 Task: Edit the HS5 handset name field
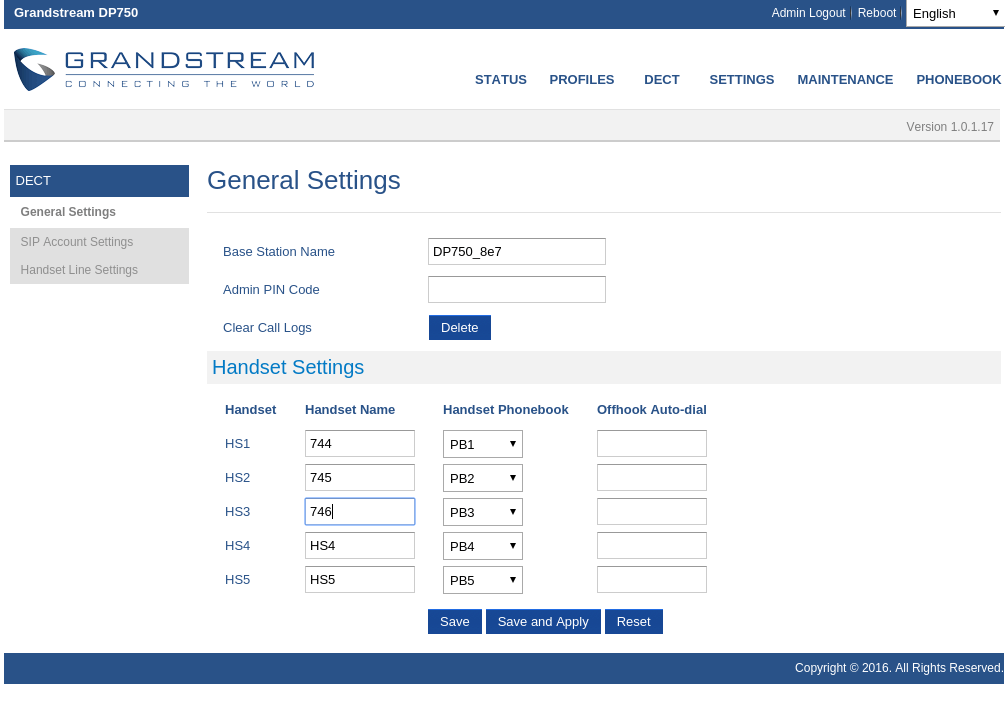pyautogui.click(x=360, y=579)
